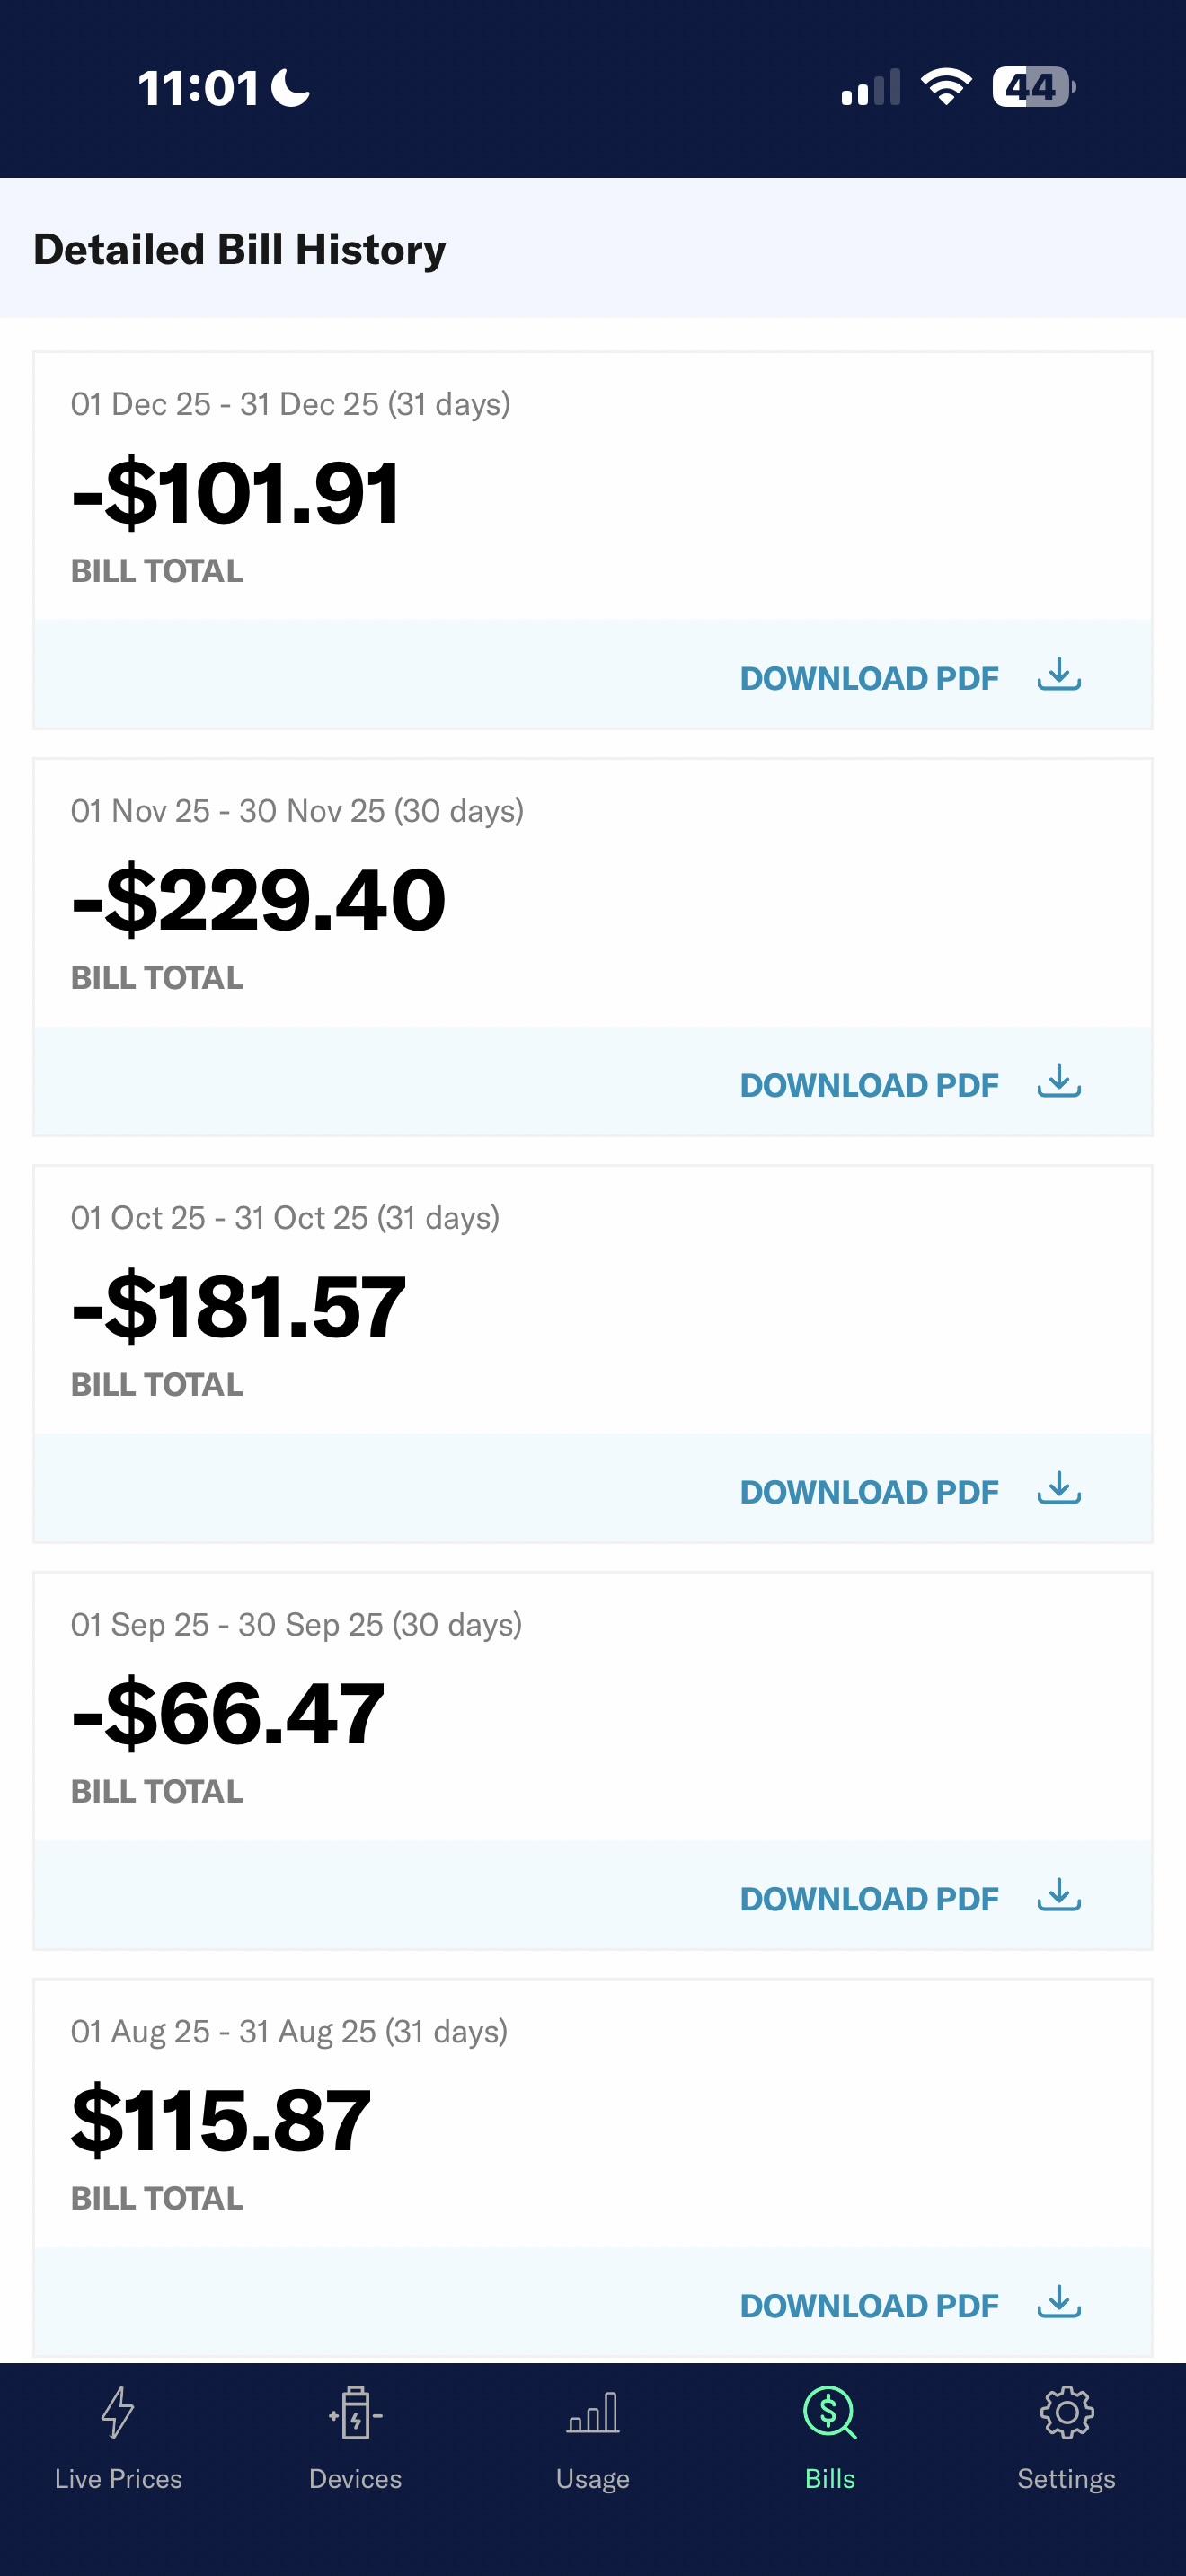1186x2576 pixels.
Task: Tap the Settings gear icon
Action: (1066, 2413)
